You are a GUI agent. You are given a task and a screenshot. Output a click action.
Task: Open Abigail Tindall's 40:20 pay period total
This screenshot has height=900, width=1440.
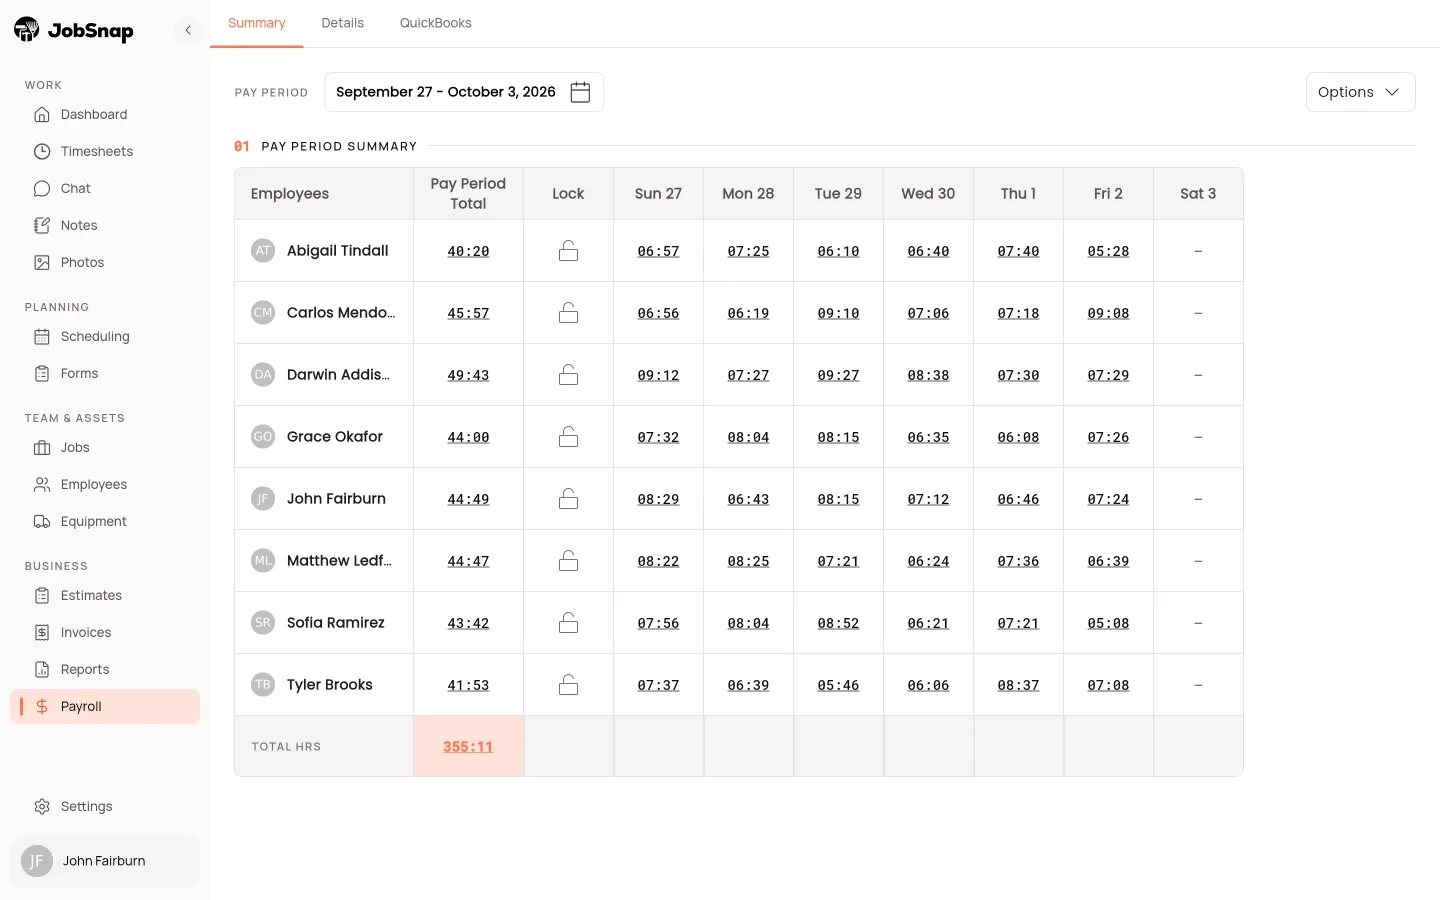pyautogui.click(x=468, y=251)
